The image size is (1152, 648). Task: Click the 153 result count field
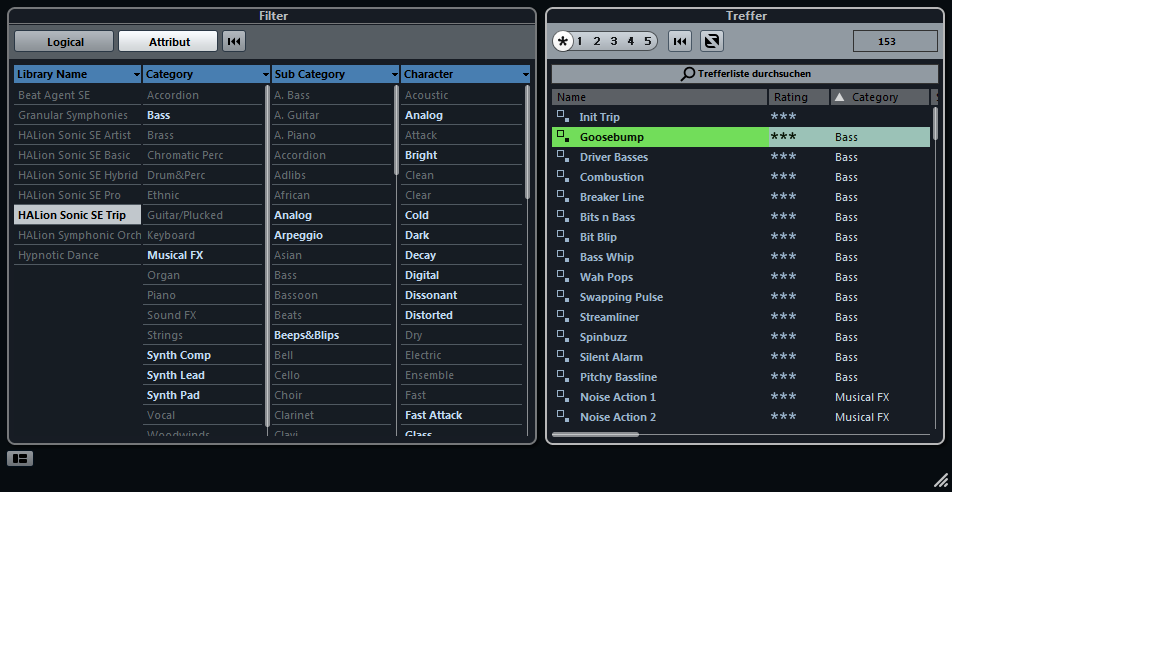[x=895, y=41]
